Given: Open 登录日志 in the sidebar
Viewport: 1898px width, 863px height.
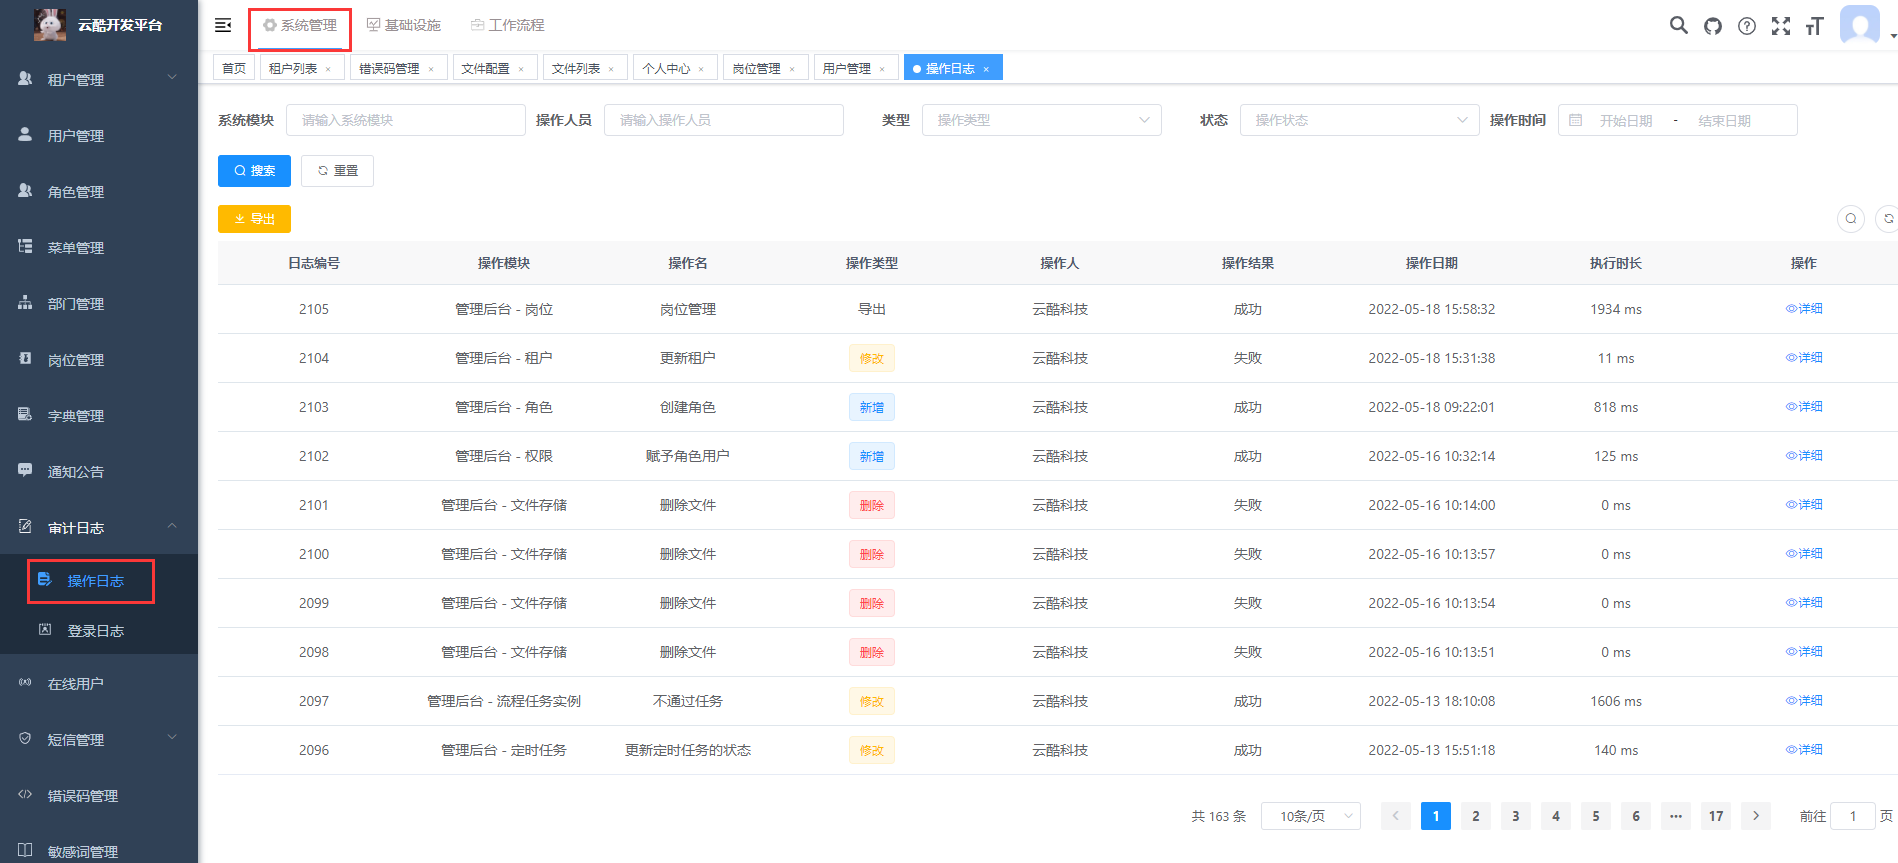Looking at the screenshot, I should pos(99,630).
